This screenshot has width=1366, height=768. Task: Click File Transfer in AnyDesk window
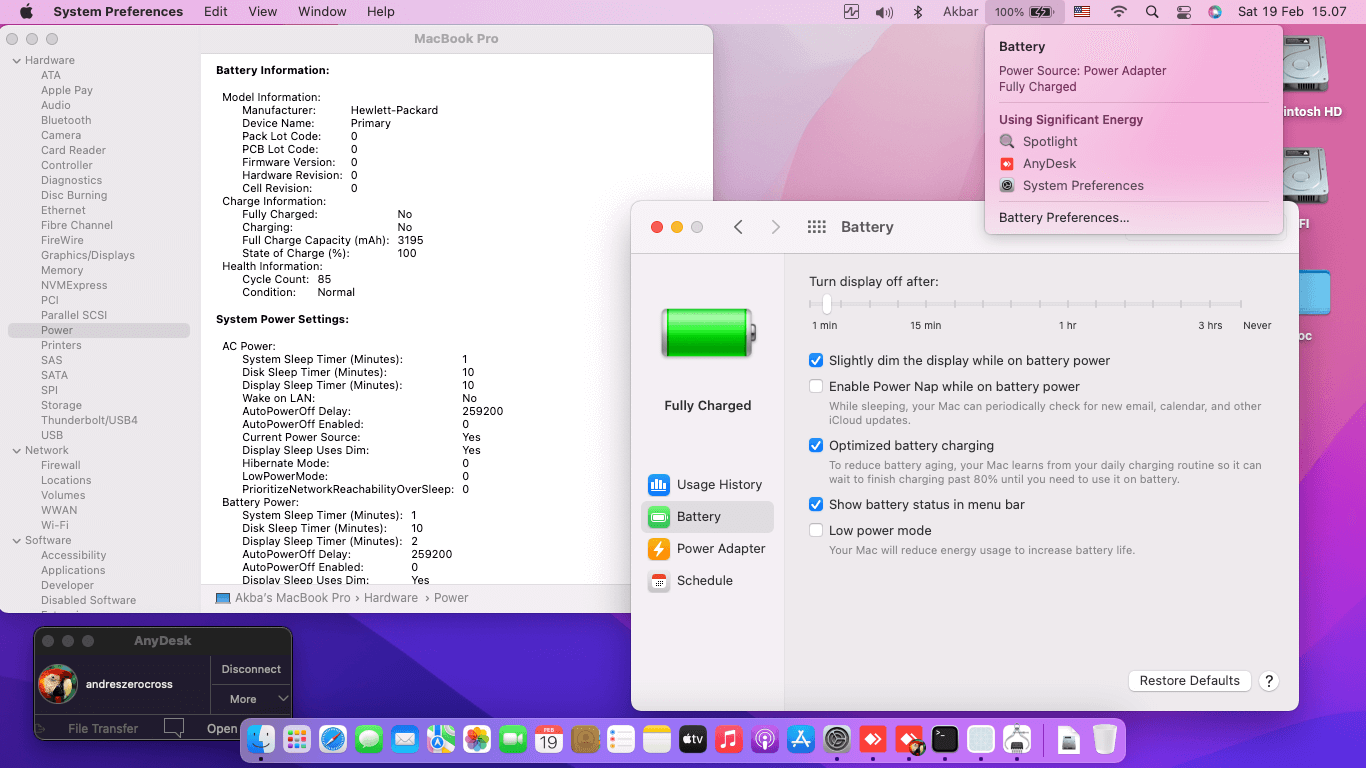[103, 729]
